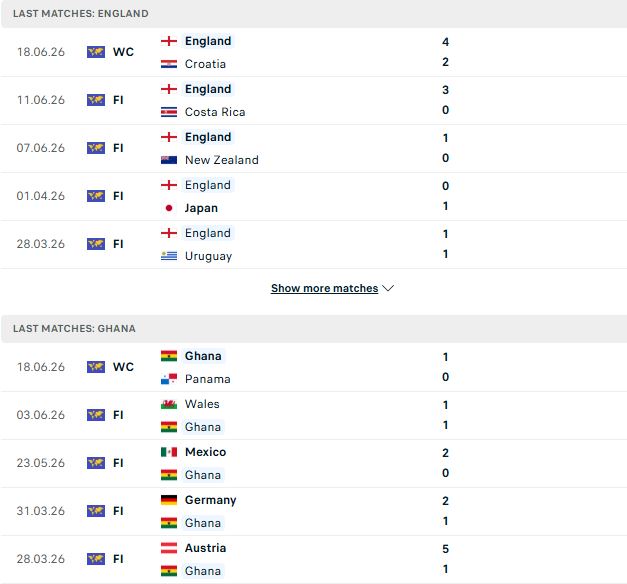Click the Panama flag icon
The image size is (627, 584).
(x=169, y=379)
